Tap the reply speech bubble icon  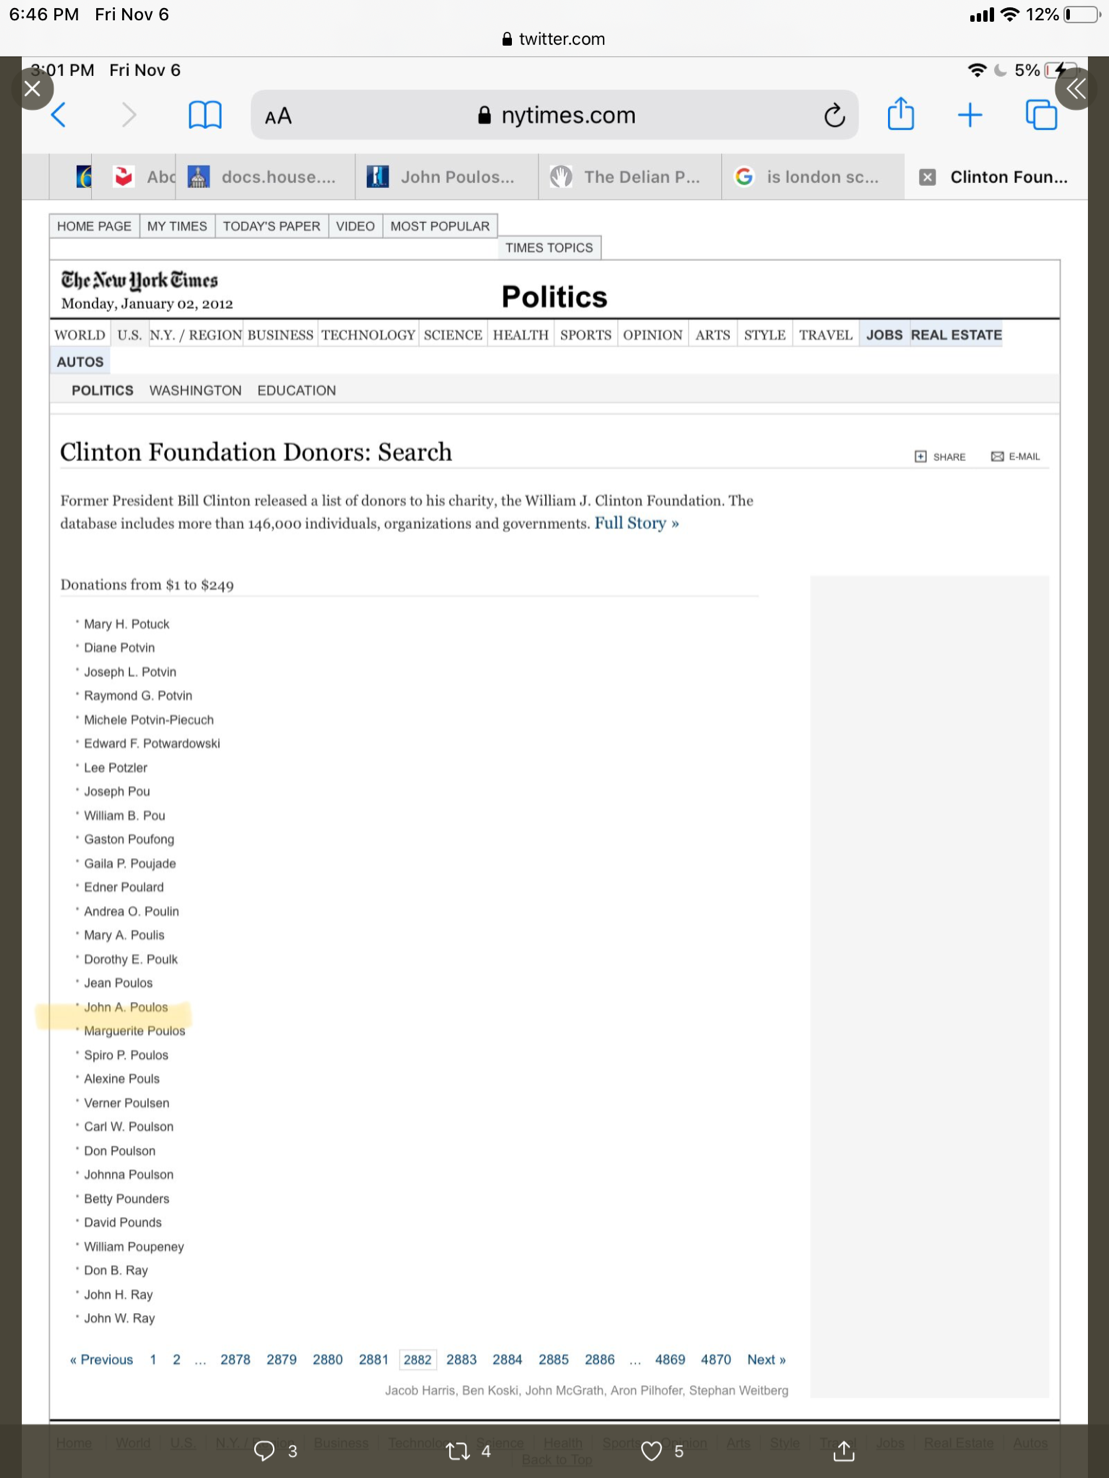264,1451
